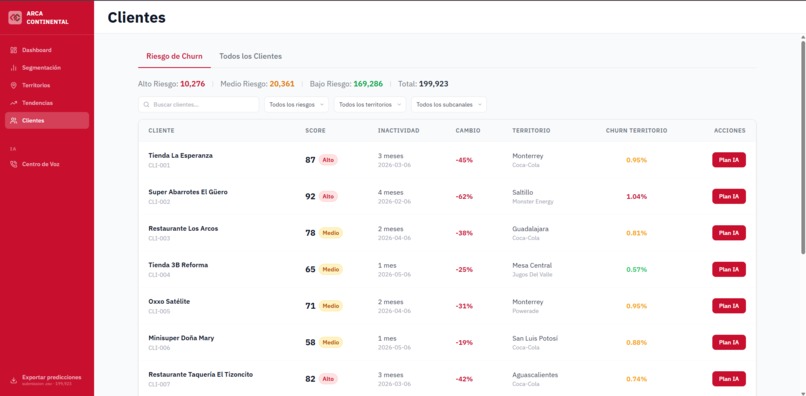
Task: Click the Alto Riesgo count 10,276
Action: (193, 84)
